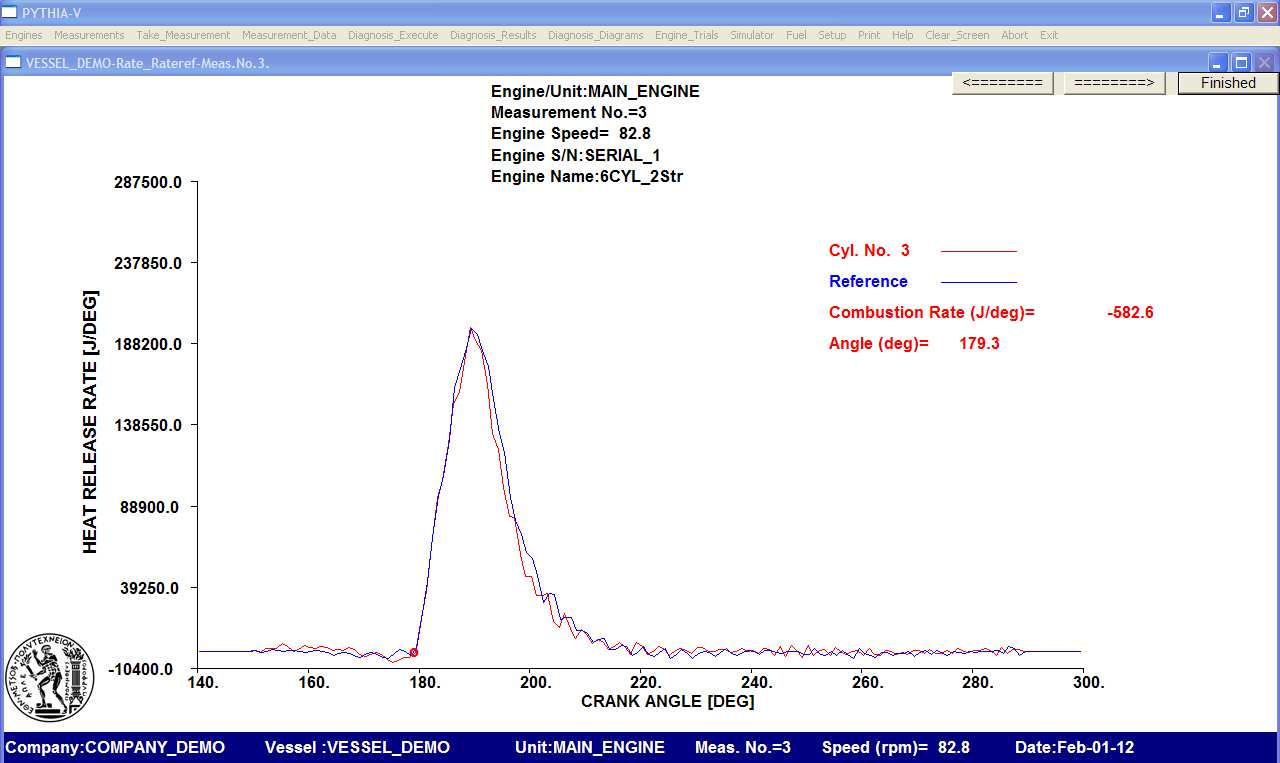Open the Setup menu
The height and width of the screenshot is (763, 1280).
(x=832, y=35)
